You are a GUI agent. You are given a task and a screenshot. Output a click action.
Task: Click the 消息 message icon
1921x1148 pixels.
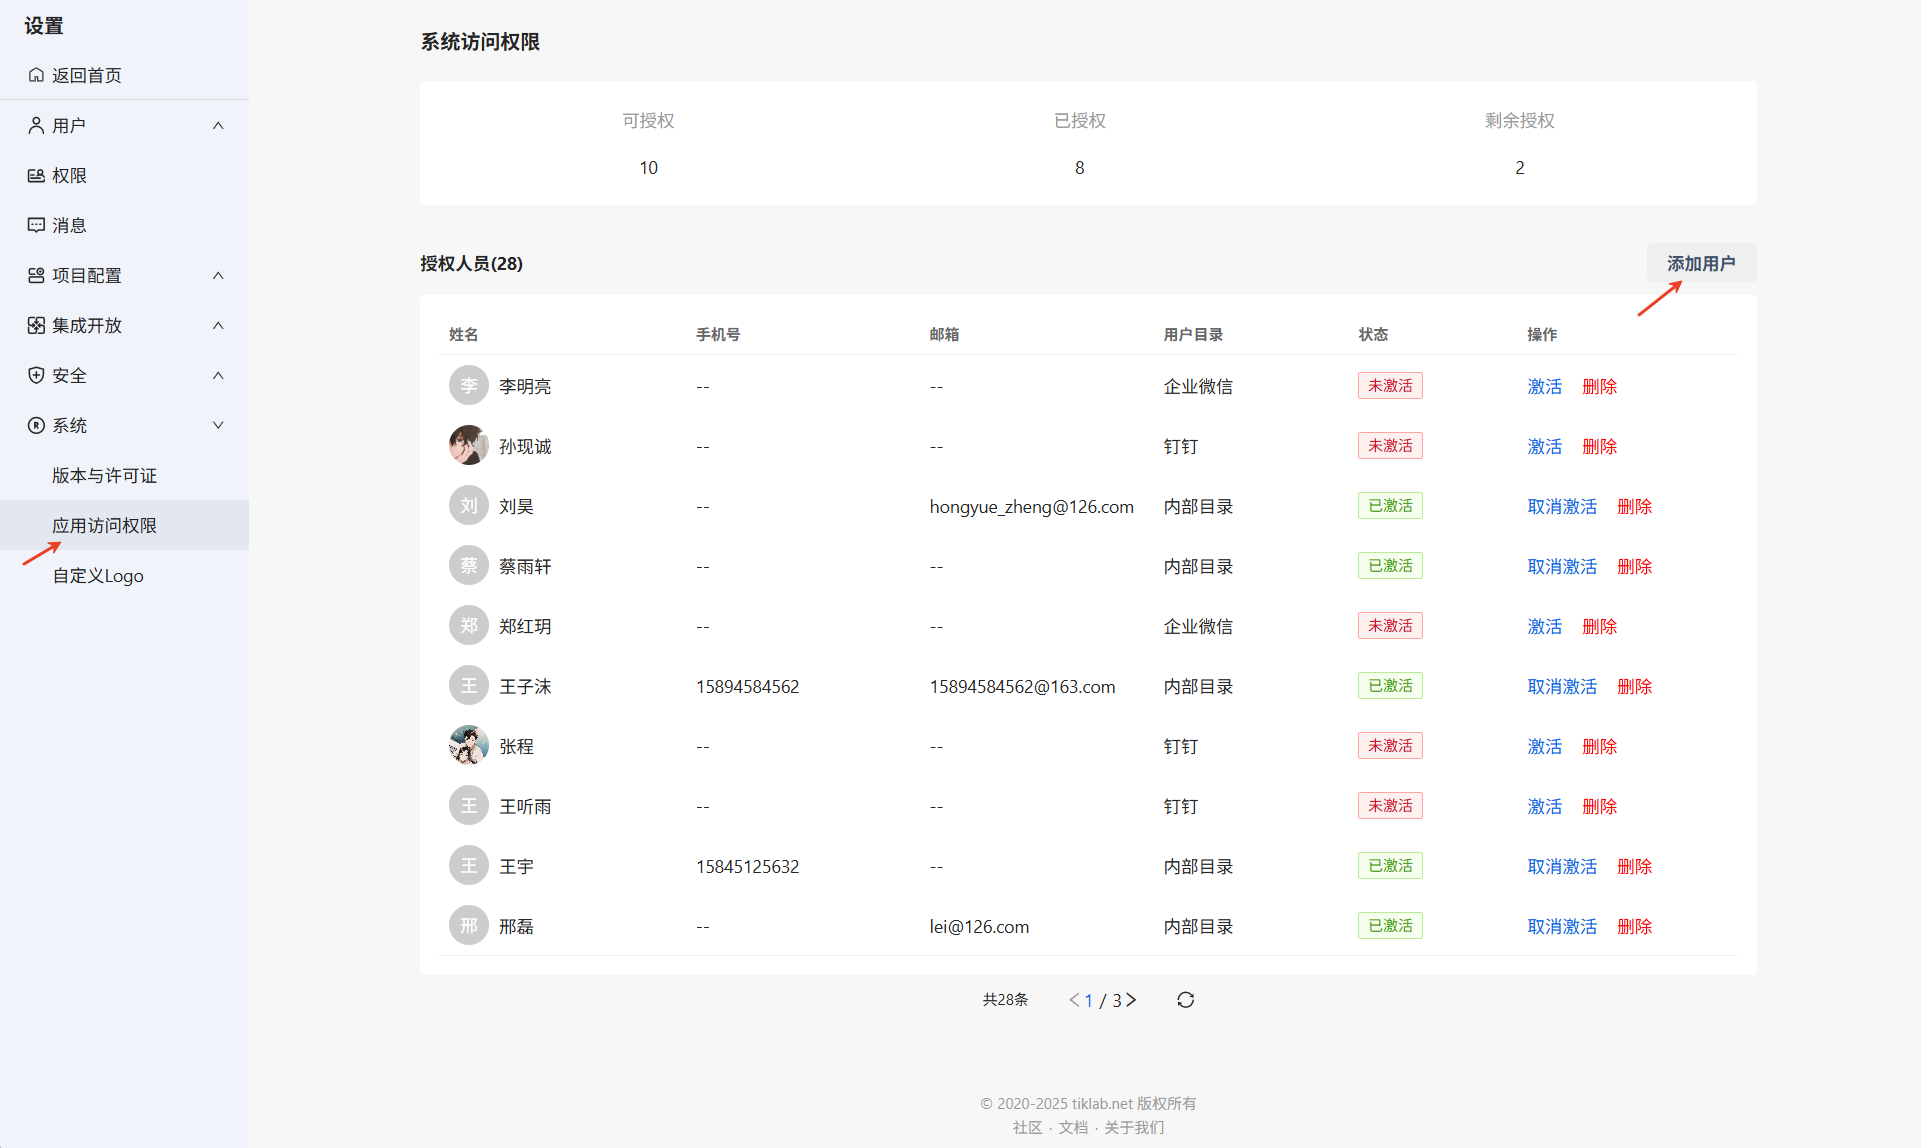tap(36, 225)
